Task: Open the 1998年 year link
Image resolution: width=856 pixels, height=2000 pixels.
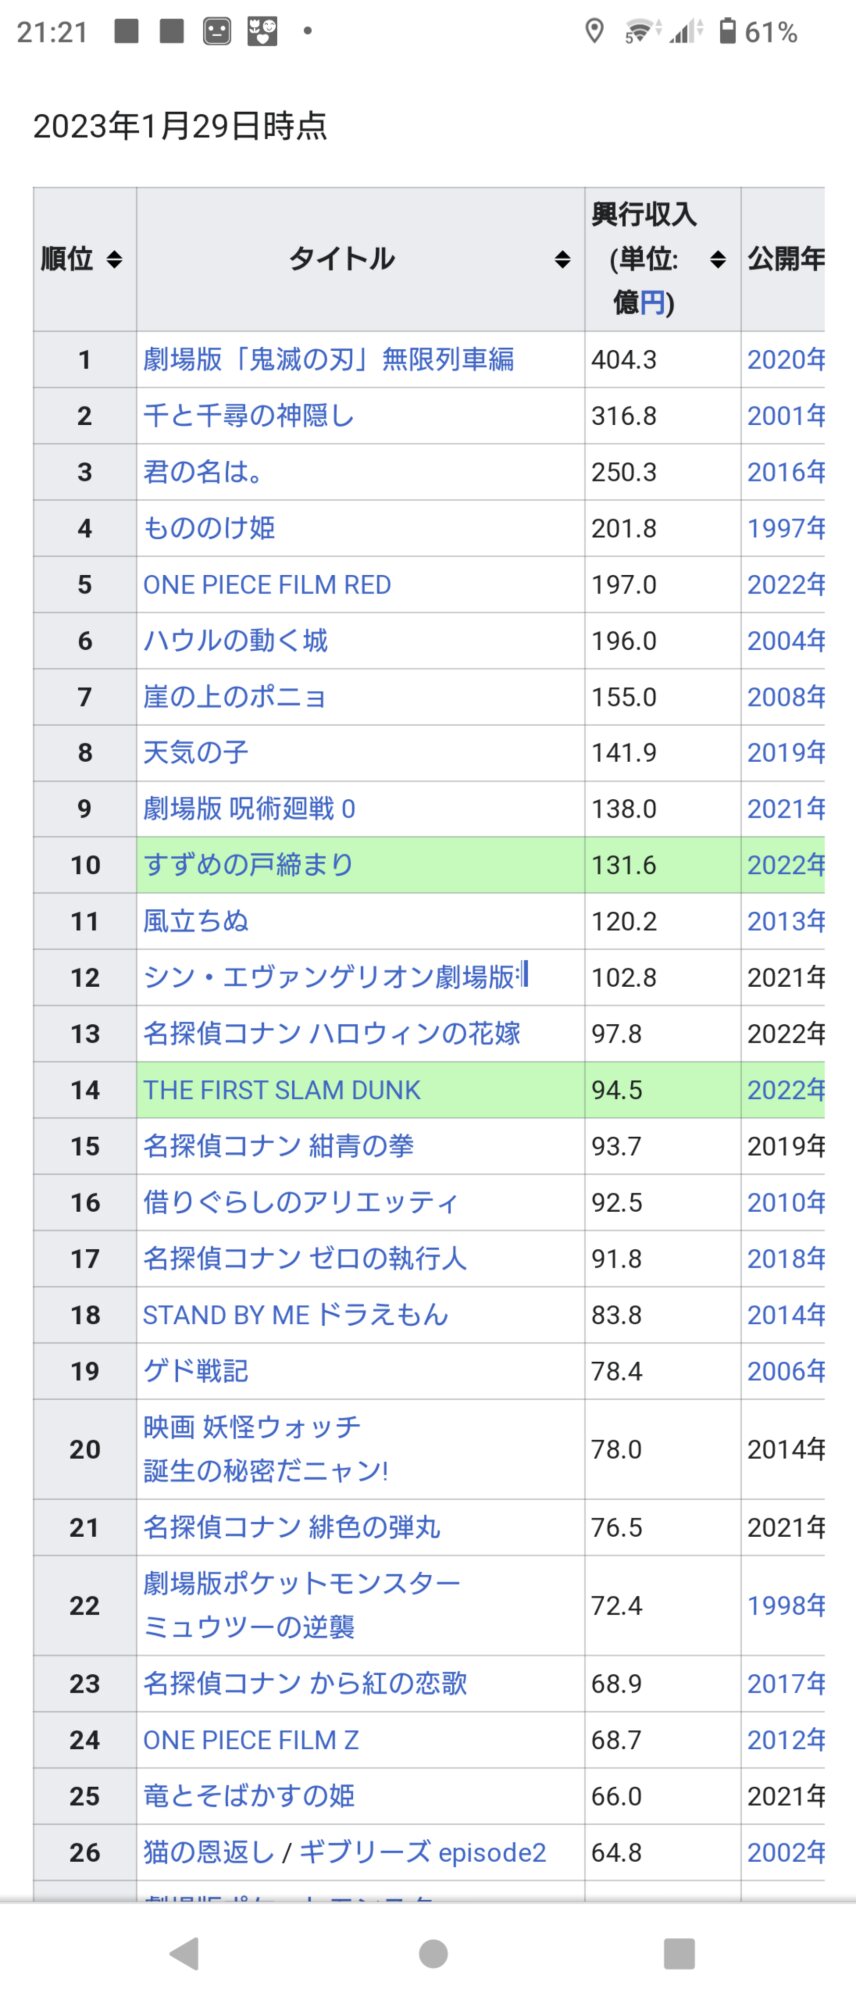Action: tap(785, 1605)
